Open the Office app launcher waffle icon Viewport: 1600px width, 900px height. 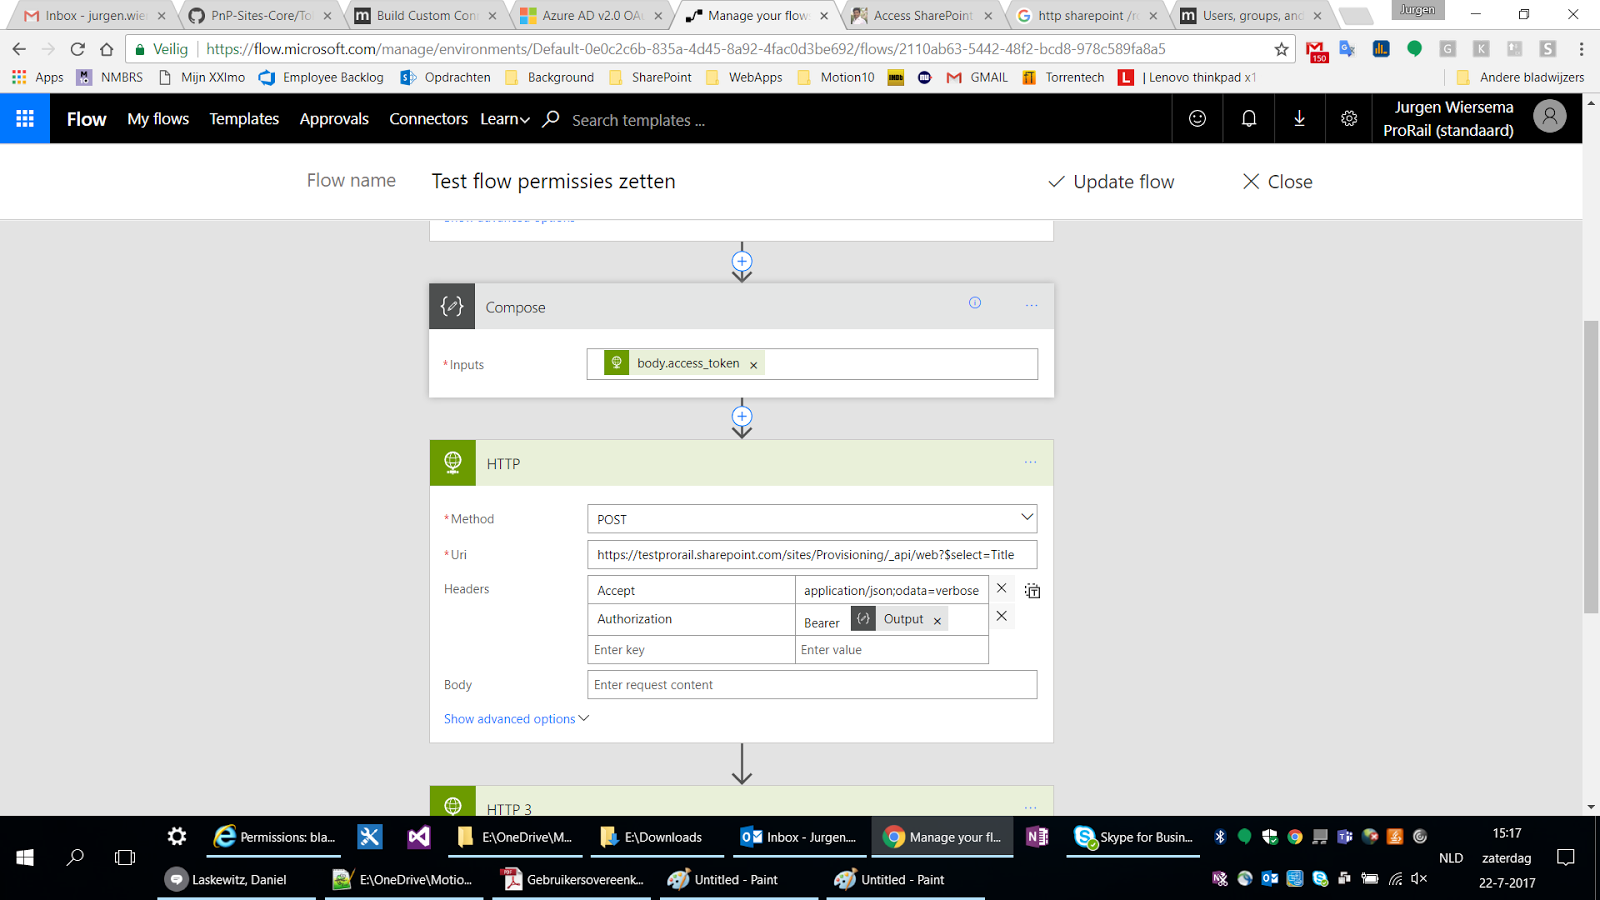24,118
